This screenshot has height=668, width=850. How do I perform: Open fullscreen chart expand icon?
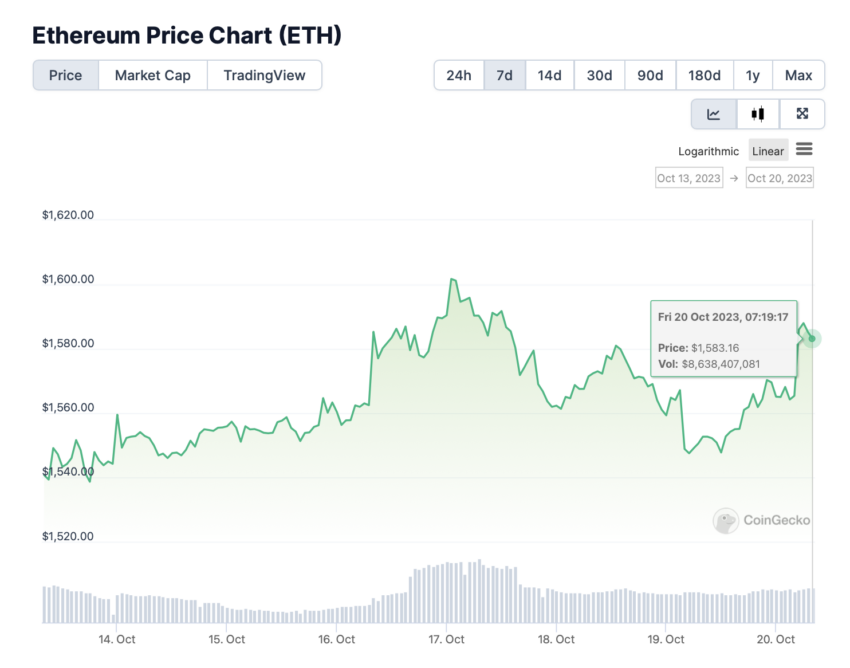click(x=802, y=114)
